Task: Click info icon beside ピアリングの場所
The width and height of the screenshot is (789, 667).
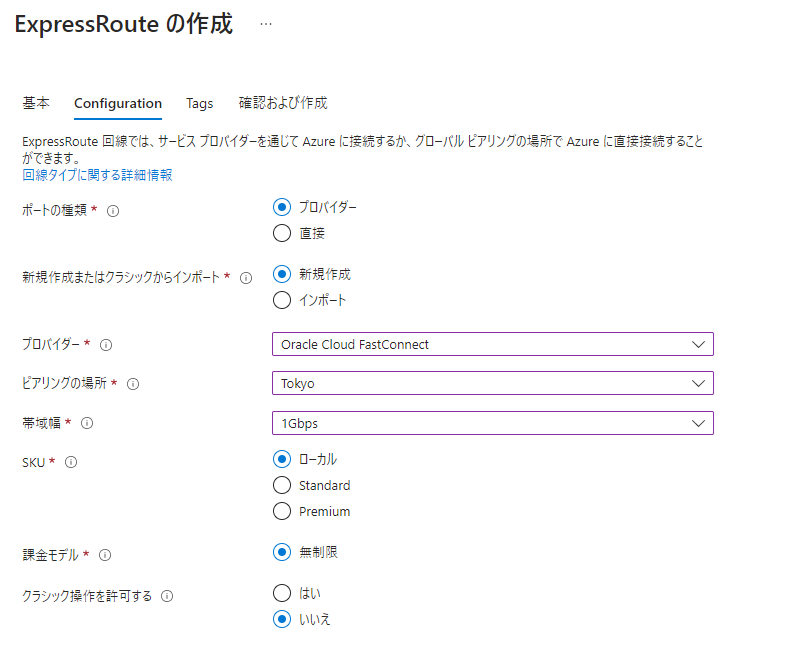Action: pos(133,384)
